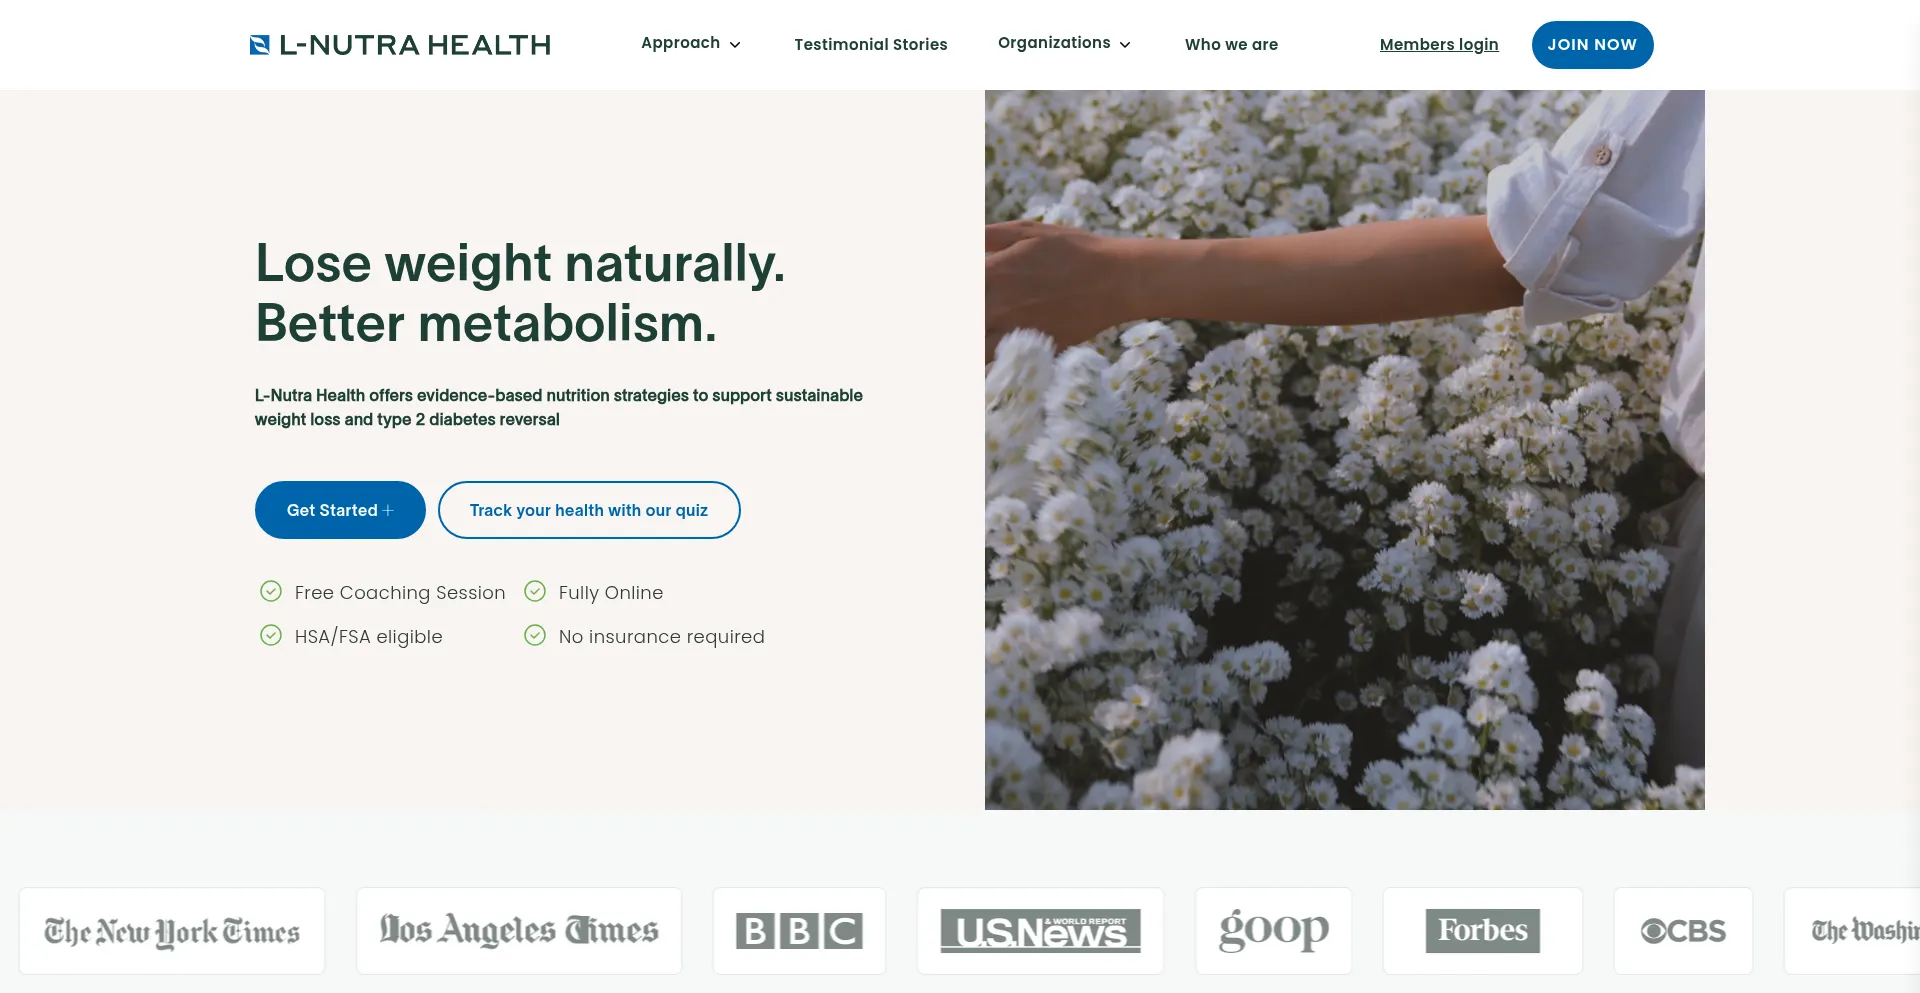1920x993 pixels.
Task: Select the Los Angeles Times logo
Action: (x=519, y=931)
